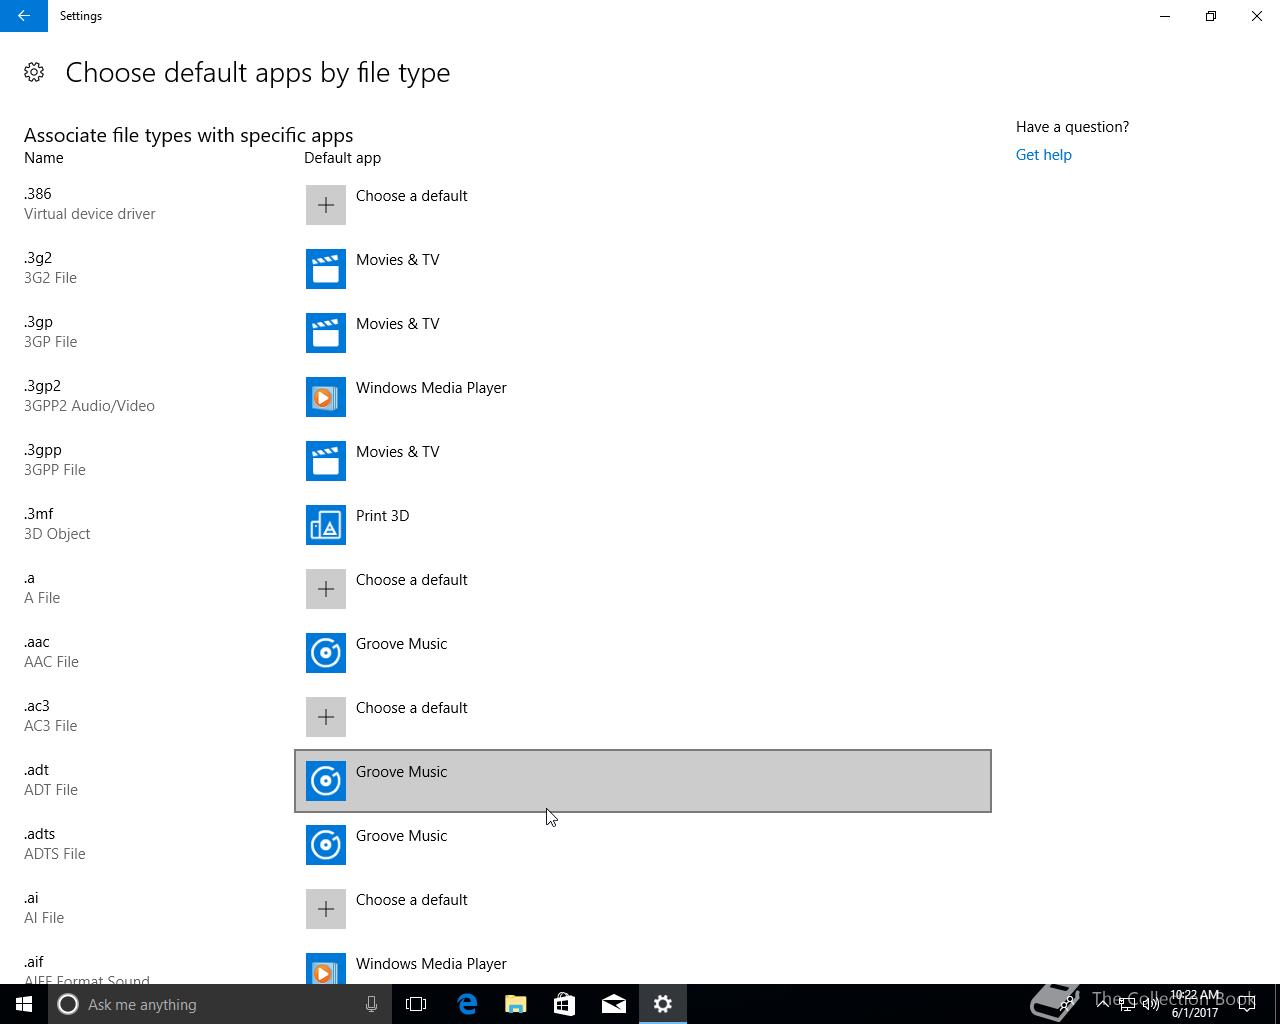Viewport: 1280px width, 1024px height.
Task: Click 'Choose a default' label for .ai
Action: (411, 900)
